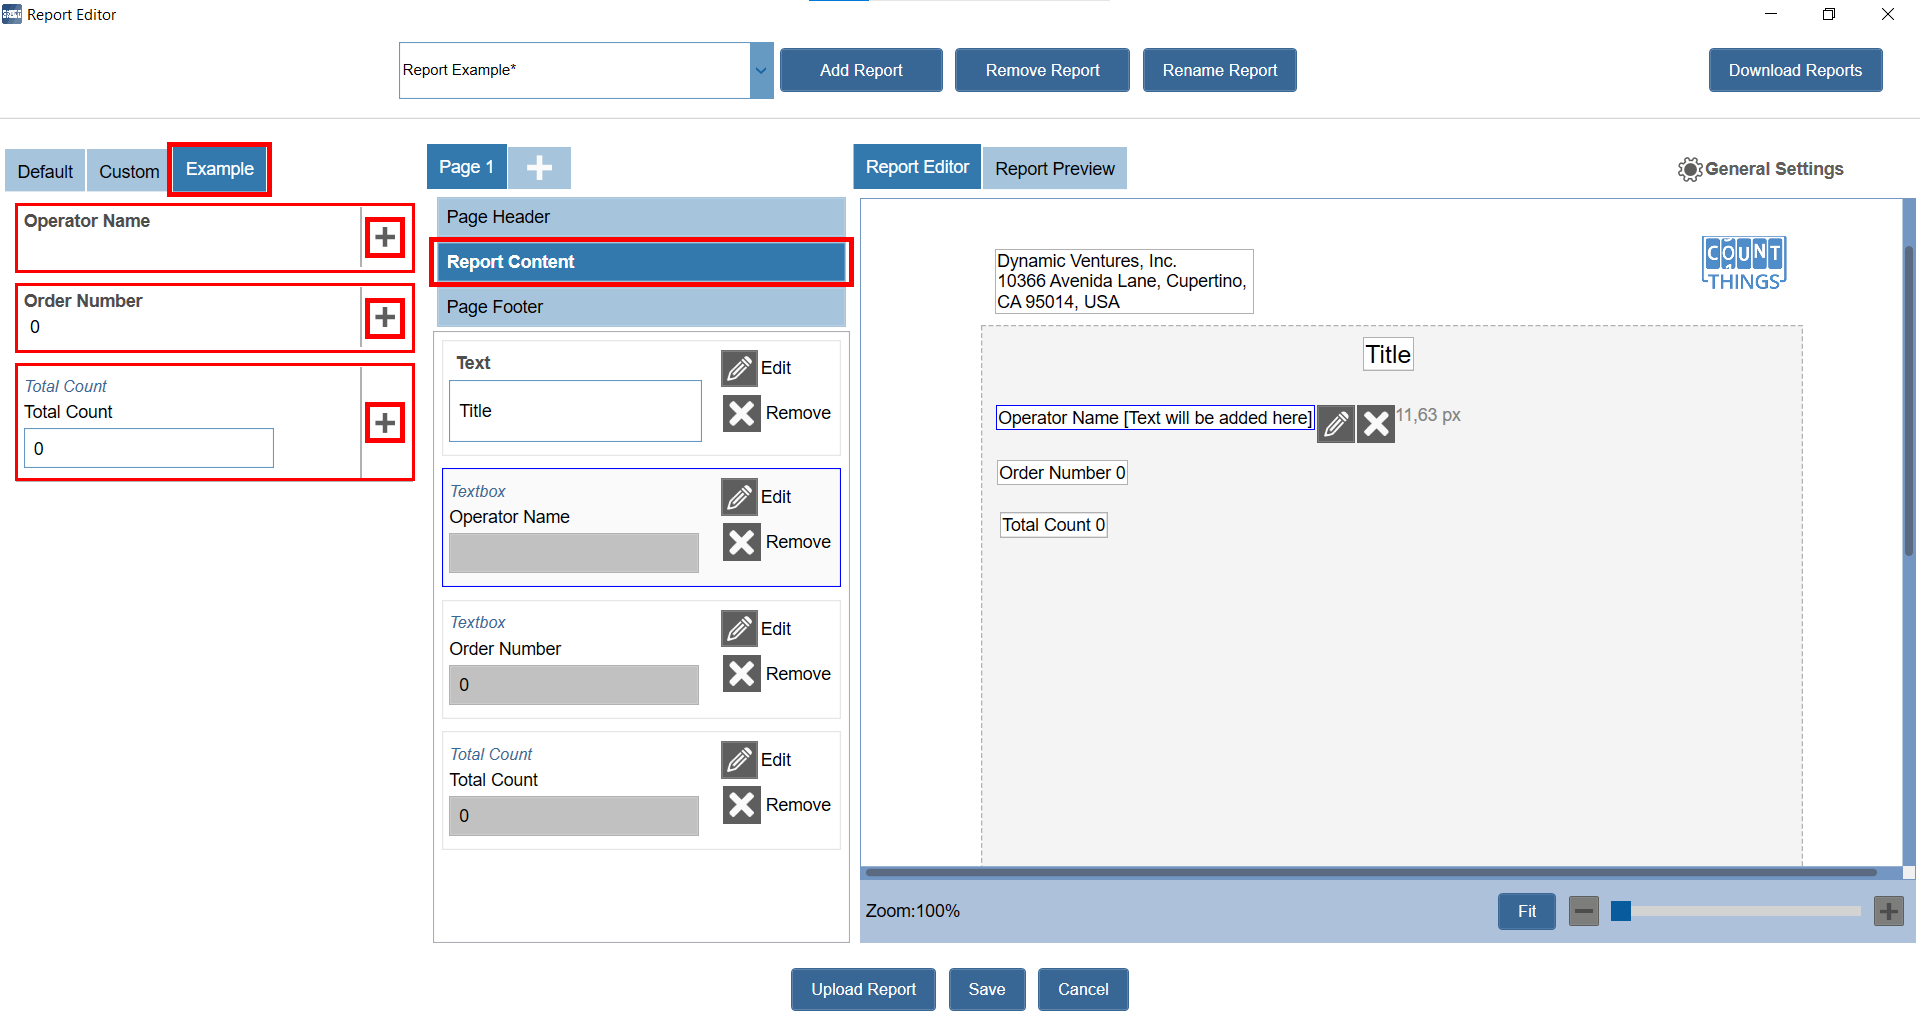The width and height of the screenshot is (1920, 1027).
Task: Open the report selection dropdown
Action: pos(761,70)
